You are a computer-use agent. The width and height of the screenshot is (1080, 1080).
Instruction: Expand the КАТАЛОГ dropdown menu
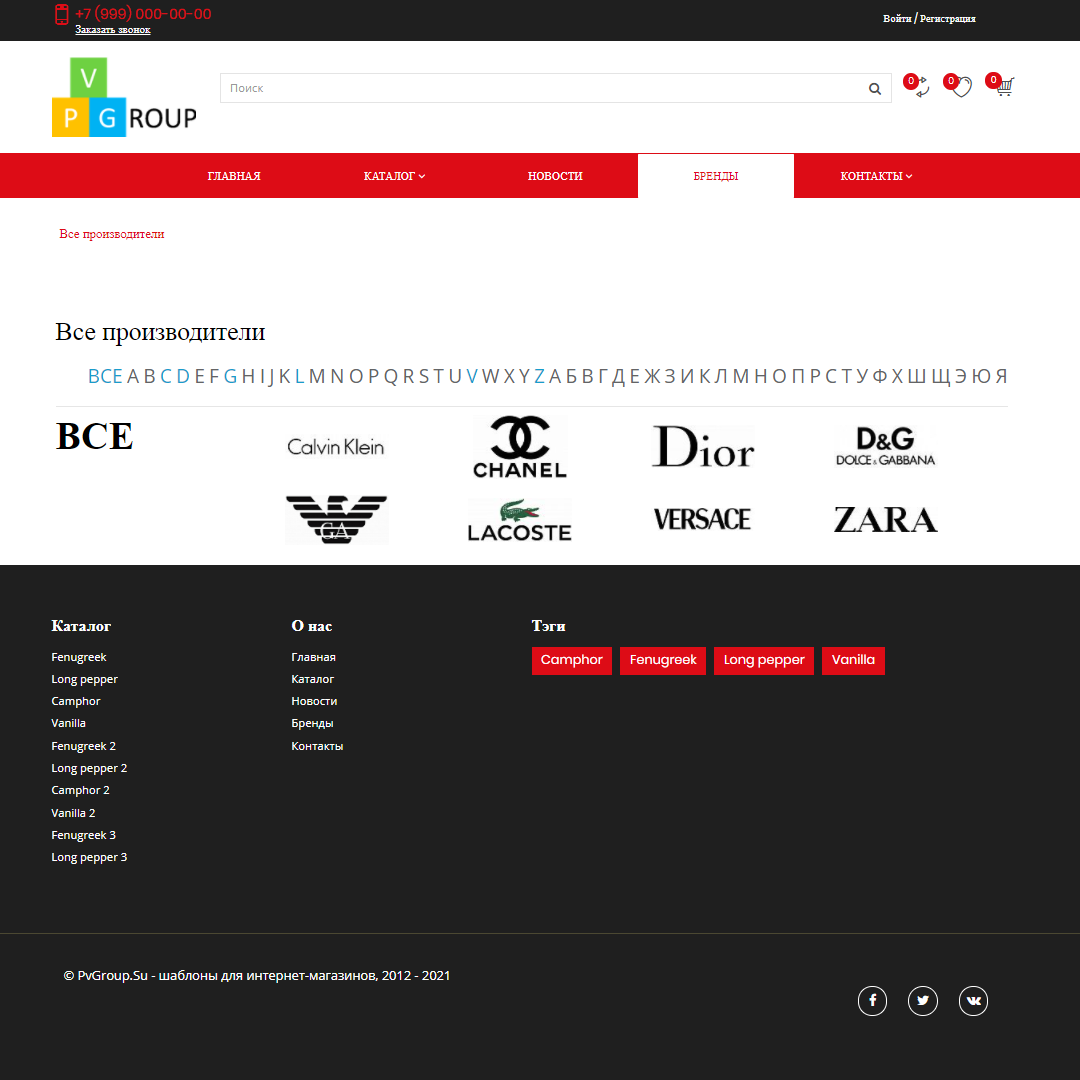(394, 175)
